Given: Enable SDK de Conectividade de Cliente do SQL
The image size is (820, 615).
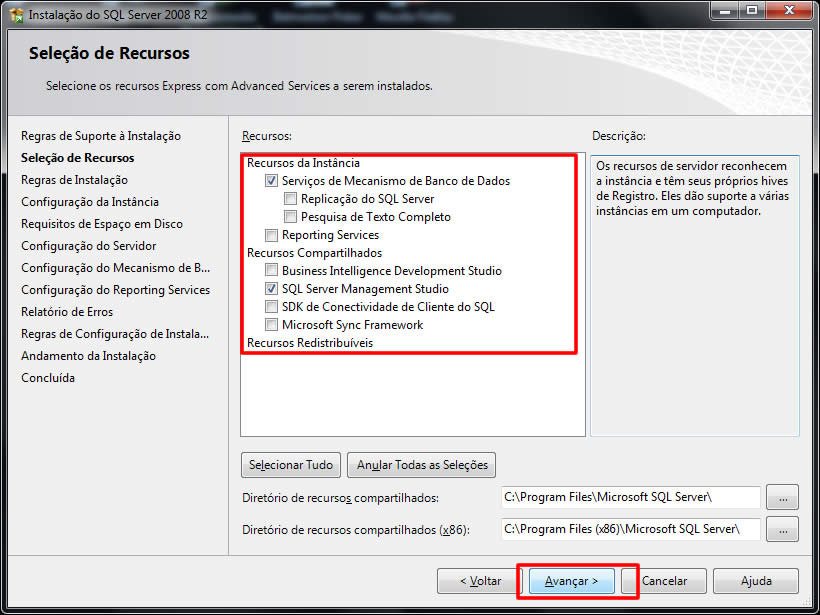Looking at the screenshot, I should coord(272,307).
